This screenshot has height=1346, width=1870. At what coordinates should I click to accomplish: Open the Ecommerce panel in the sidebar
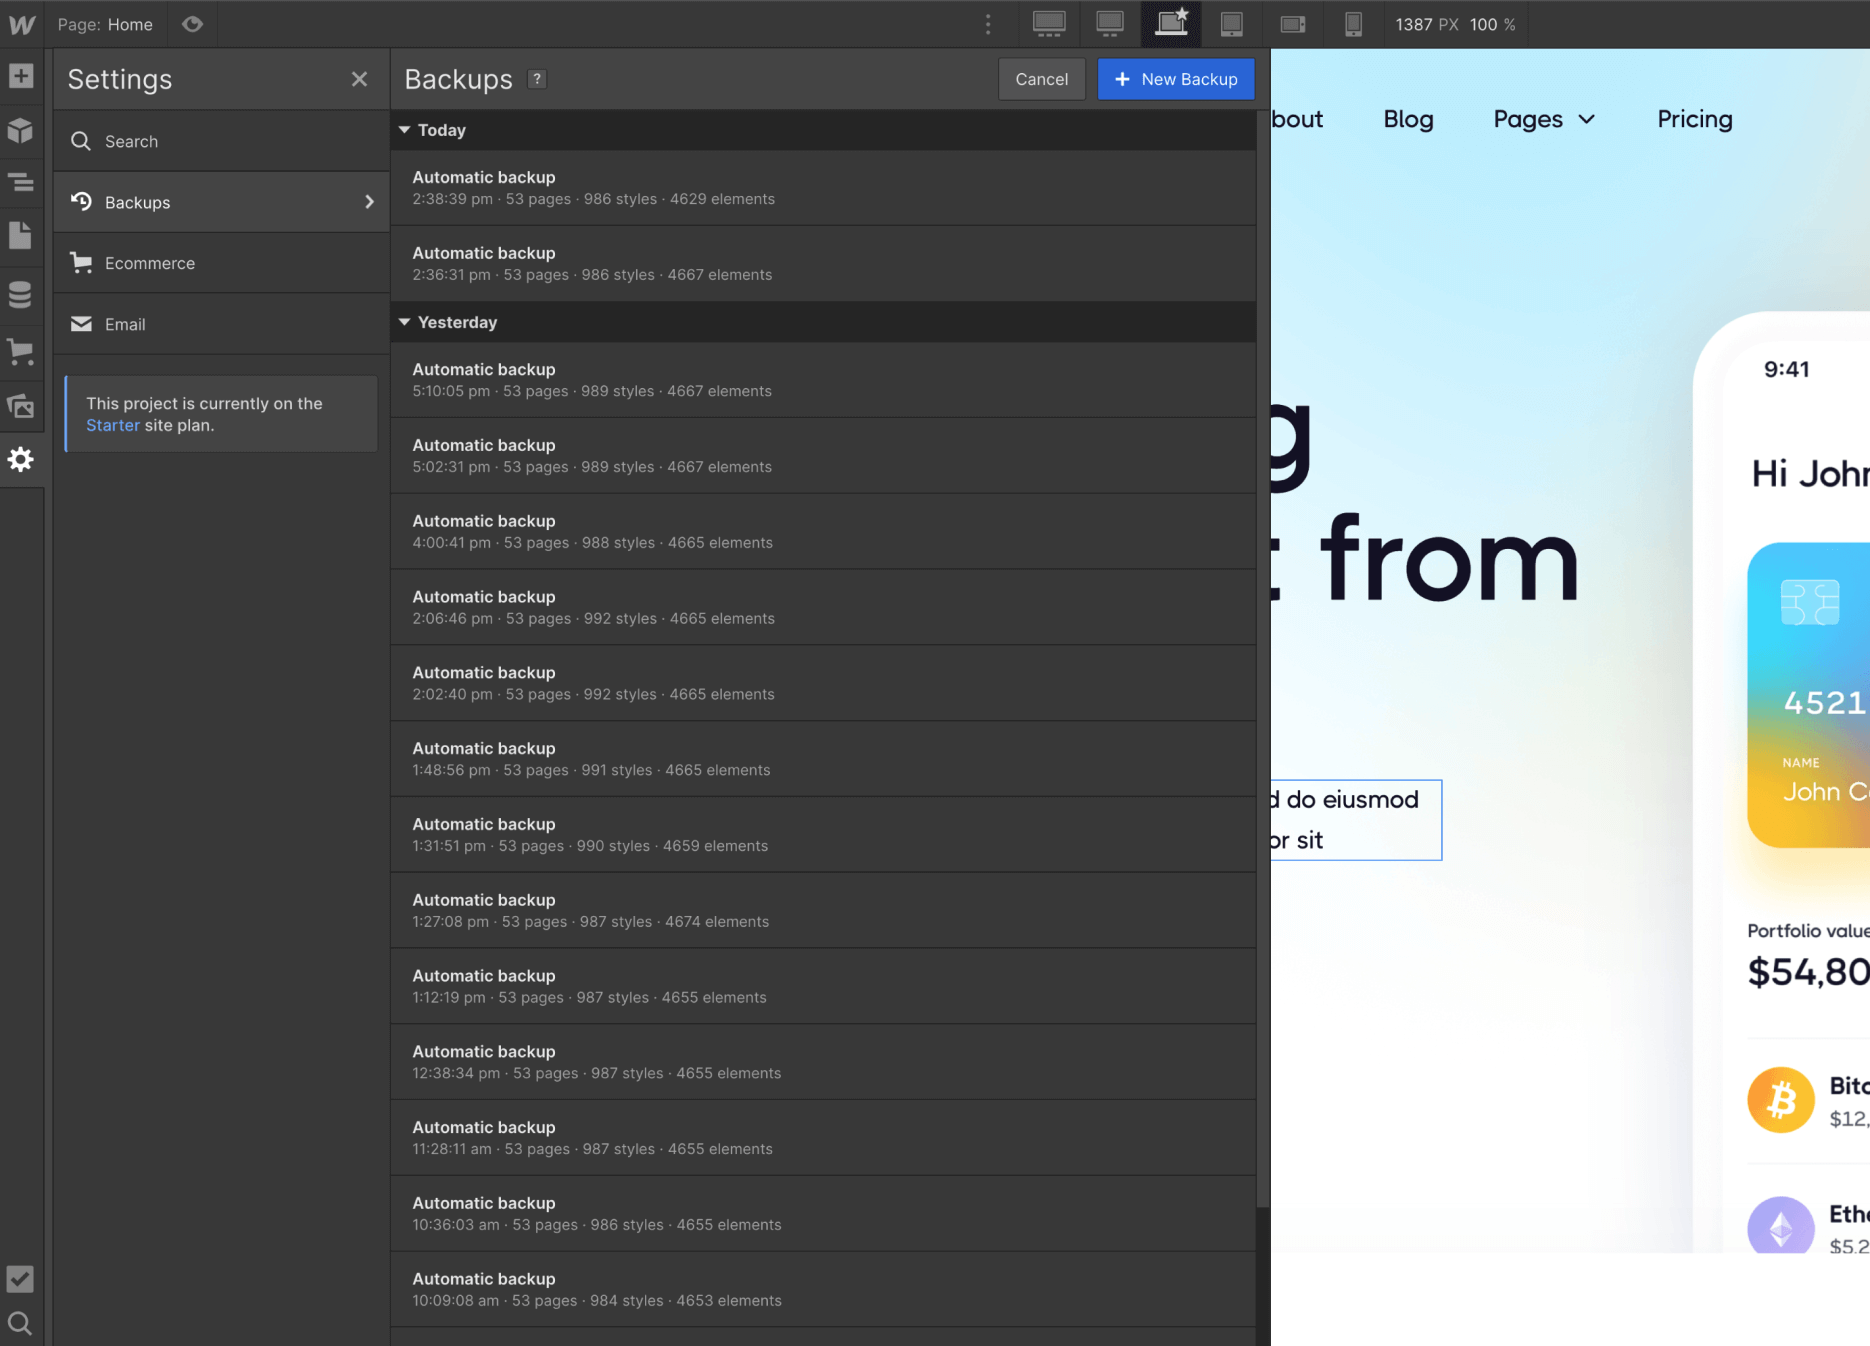click(x=21, y=350)
